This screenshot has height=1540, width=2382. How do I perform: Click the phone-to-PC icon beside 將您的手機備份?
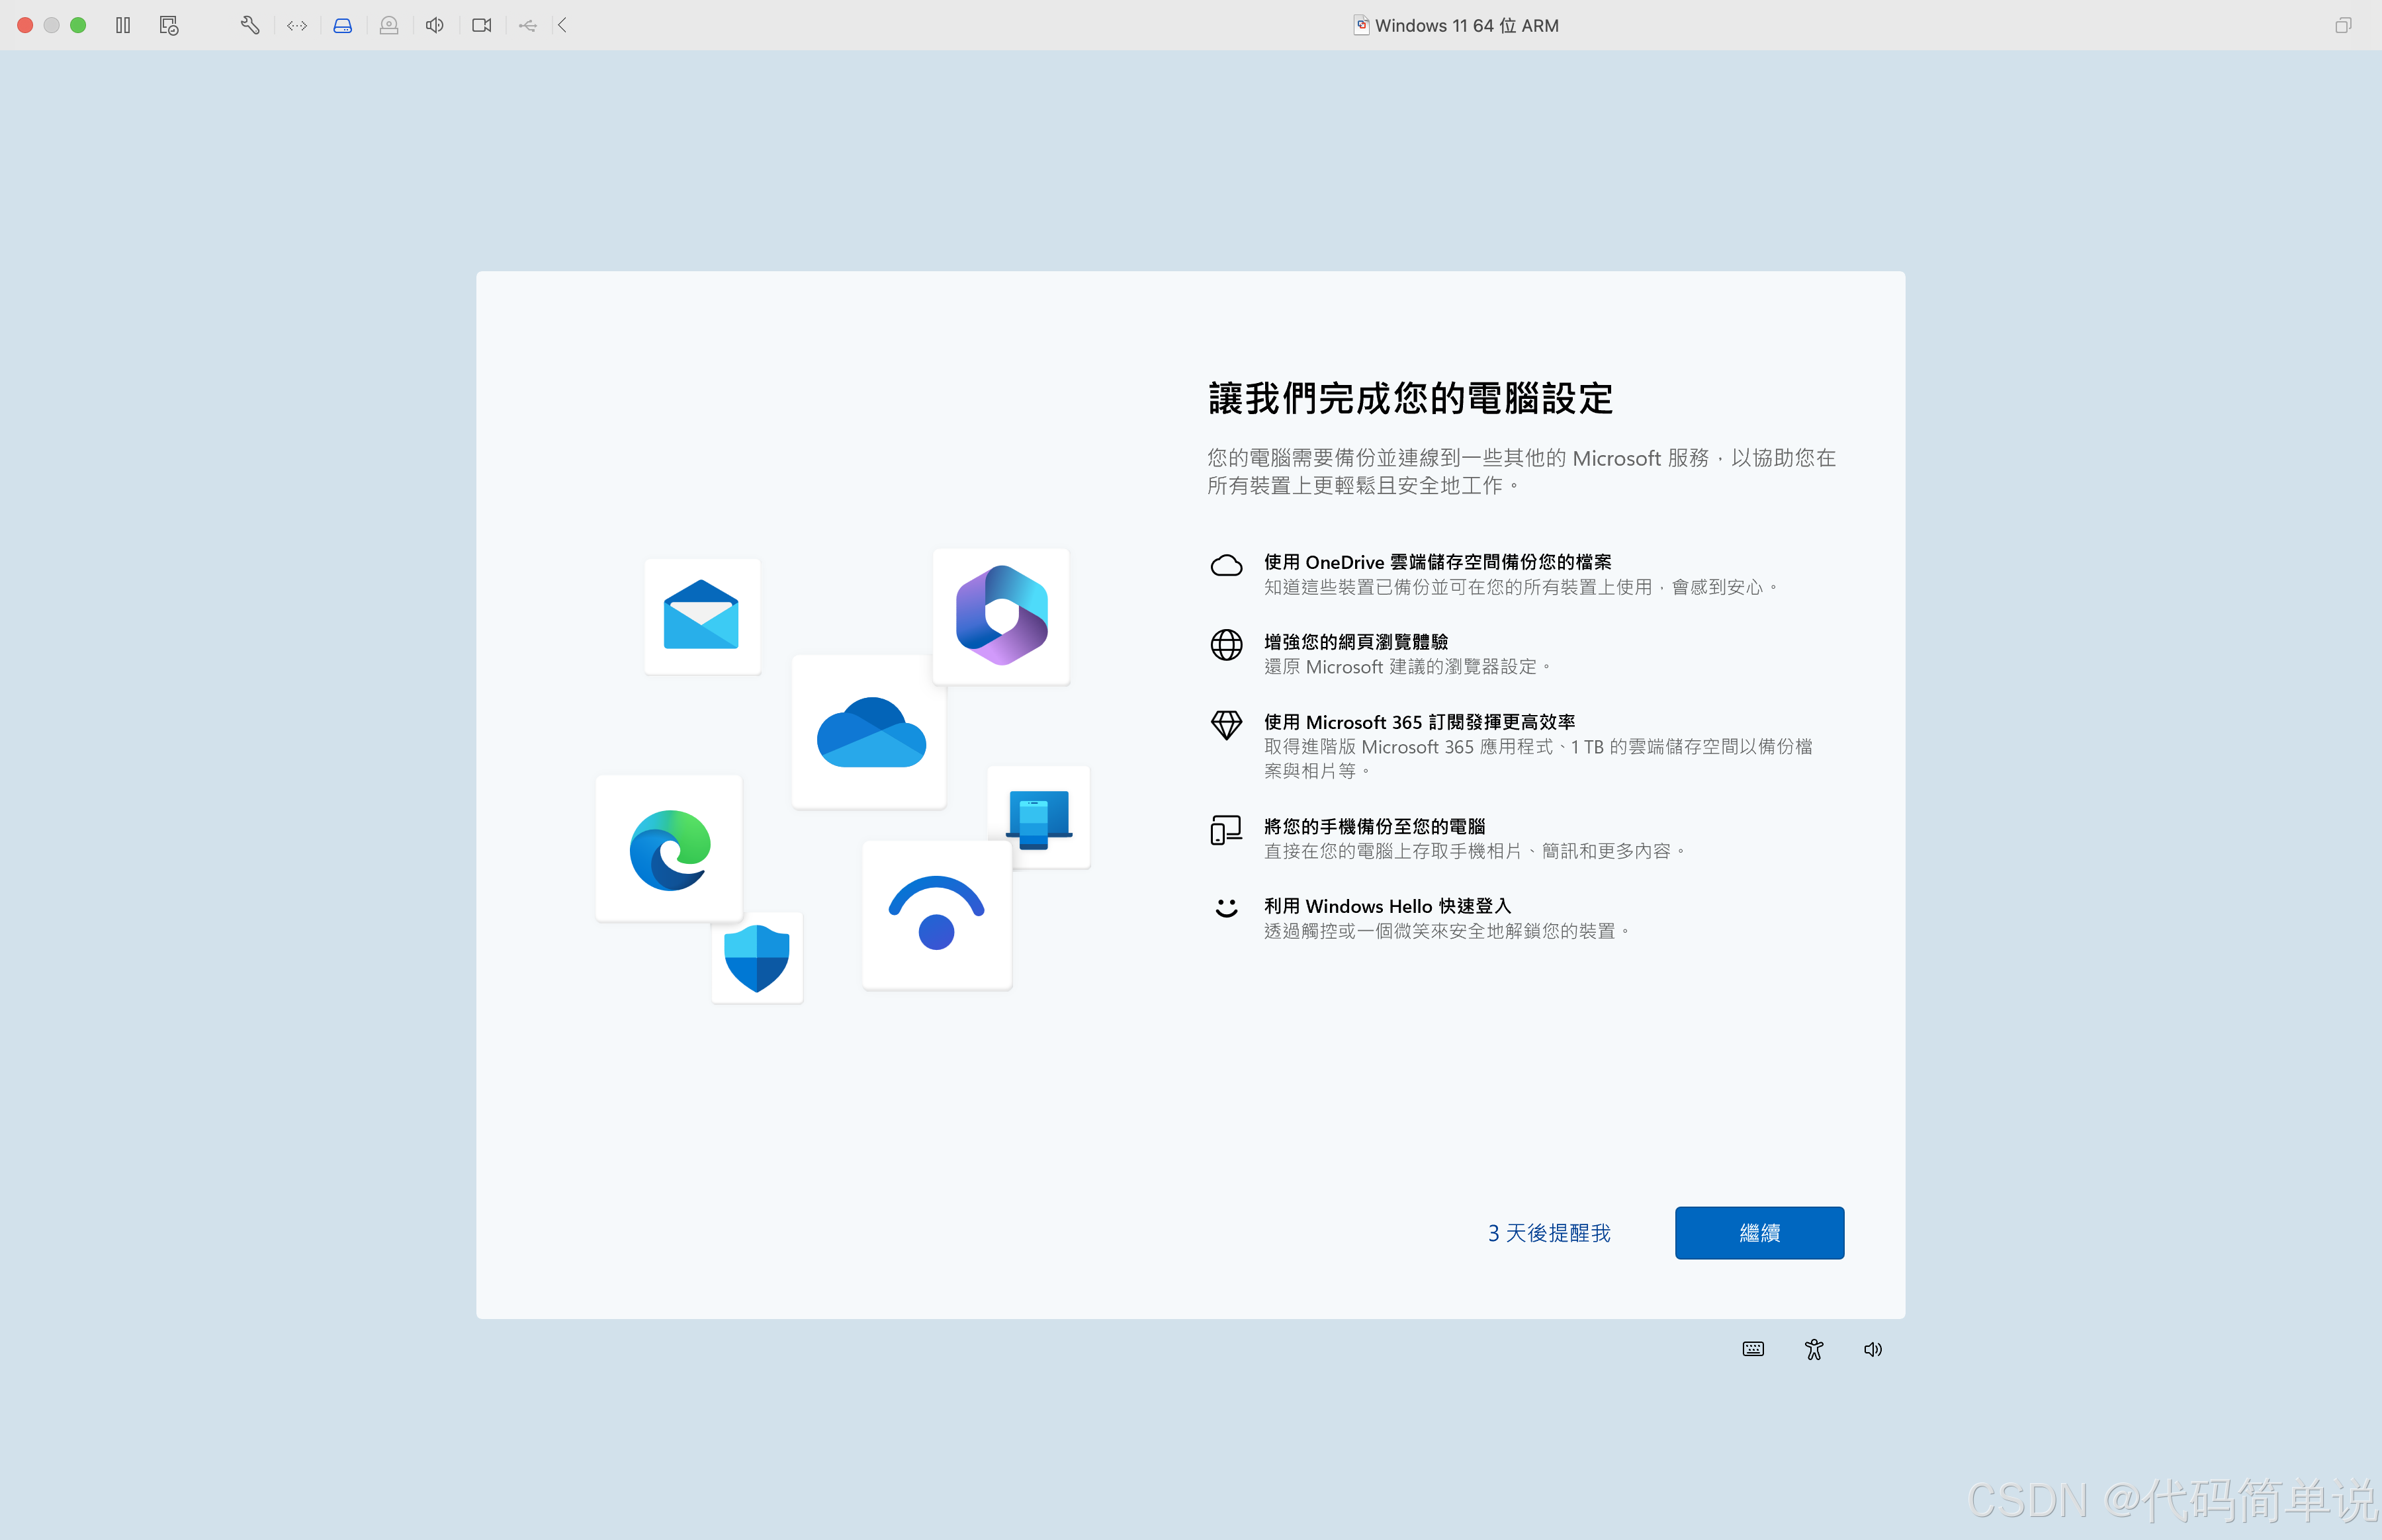(1226, 830)
